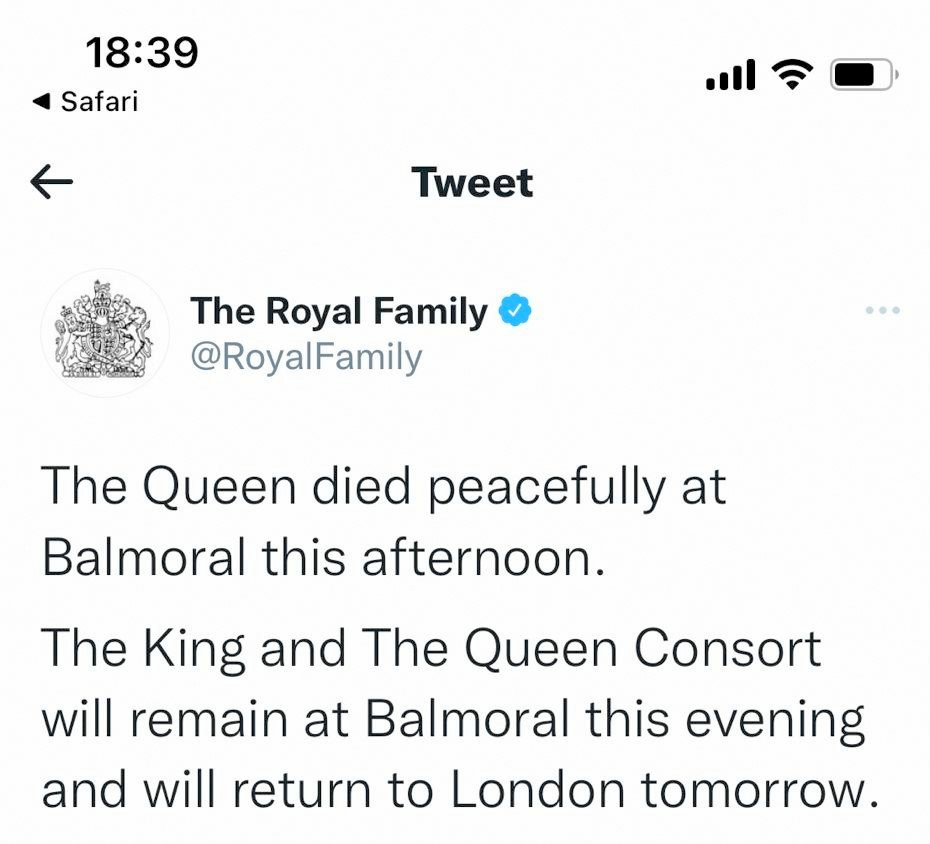This screenshot has height=844, width=930.
Task: Tap the blue verified badge
Action: coord(515,312)
